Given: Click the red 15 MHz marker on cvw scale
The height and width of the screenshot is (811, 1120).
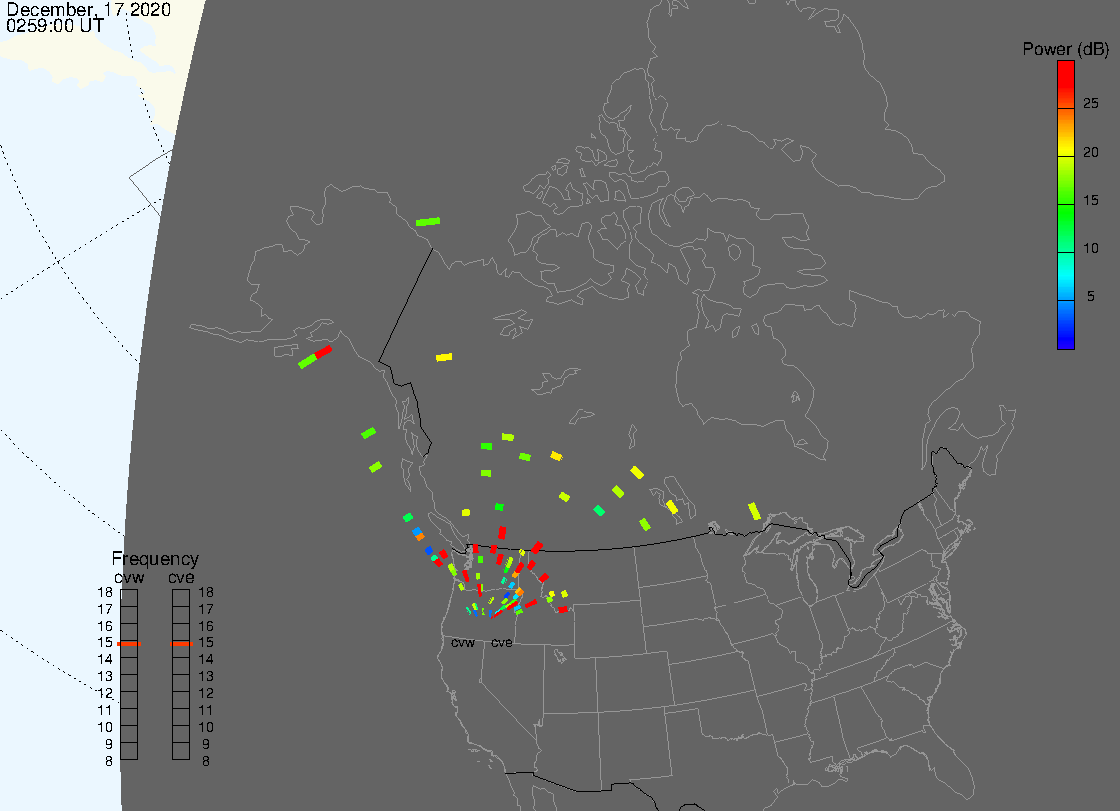Looking at the screenshot, I should (x=129, y=644).
